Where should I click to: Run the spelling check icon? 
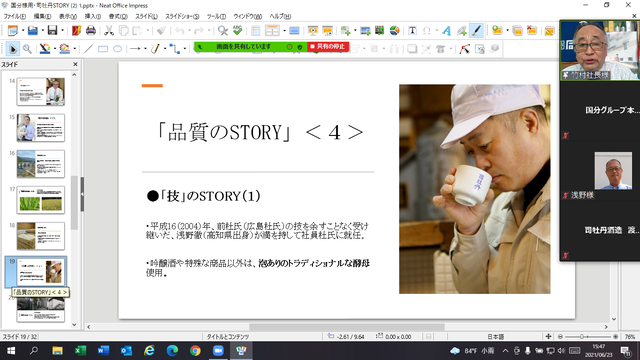point(237,31)
